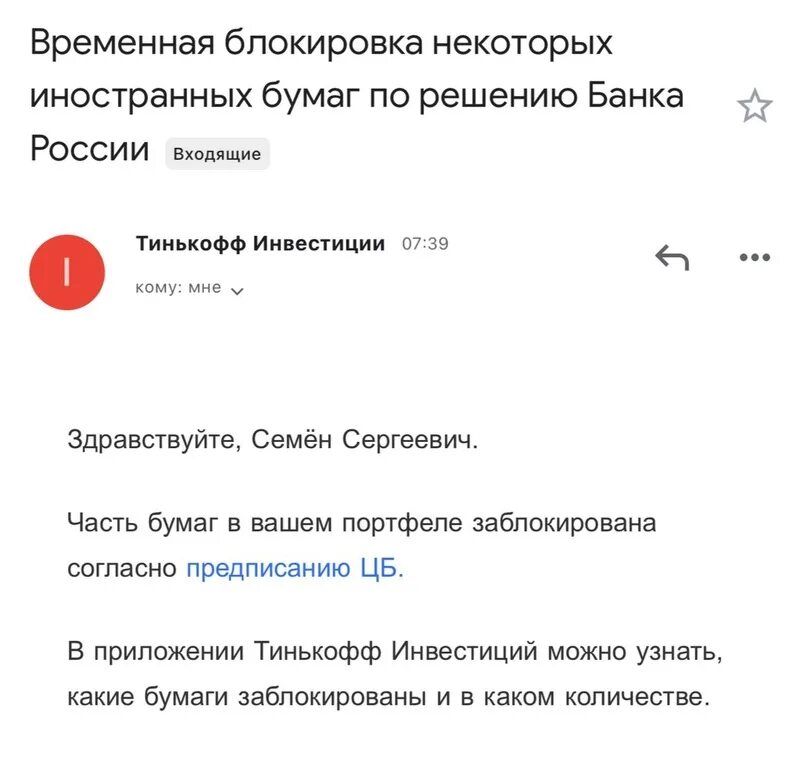
Task: Reply using the curved arrow icon
Action: click(672, 257)
